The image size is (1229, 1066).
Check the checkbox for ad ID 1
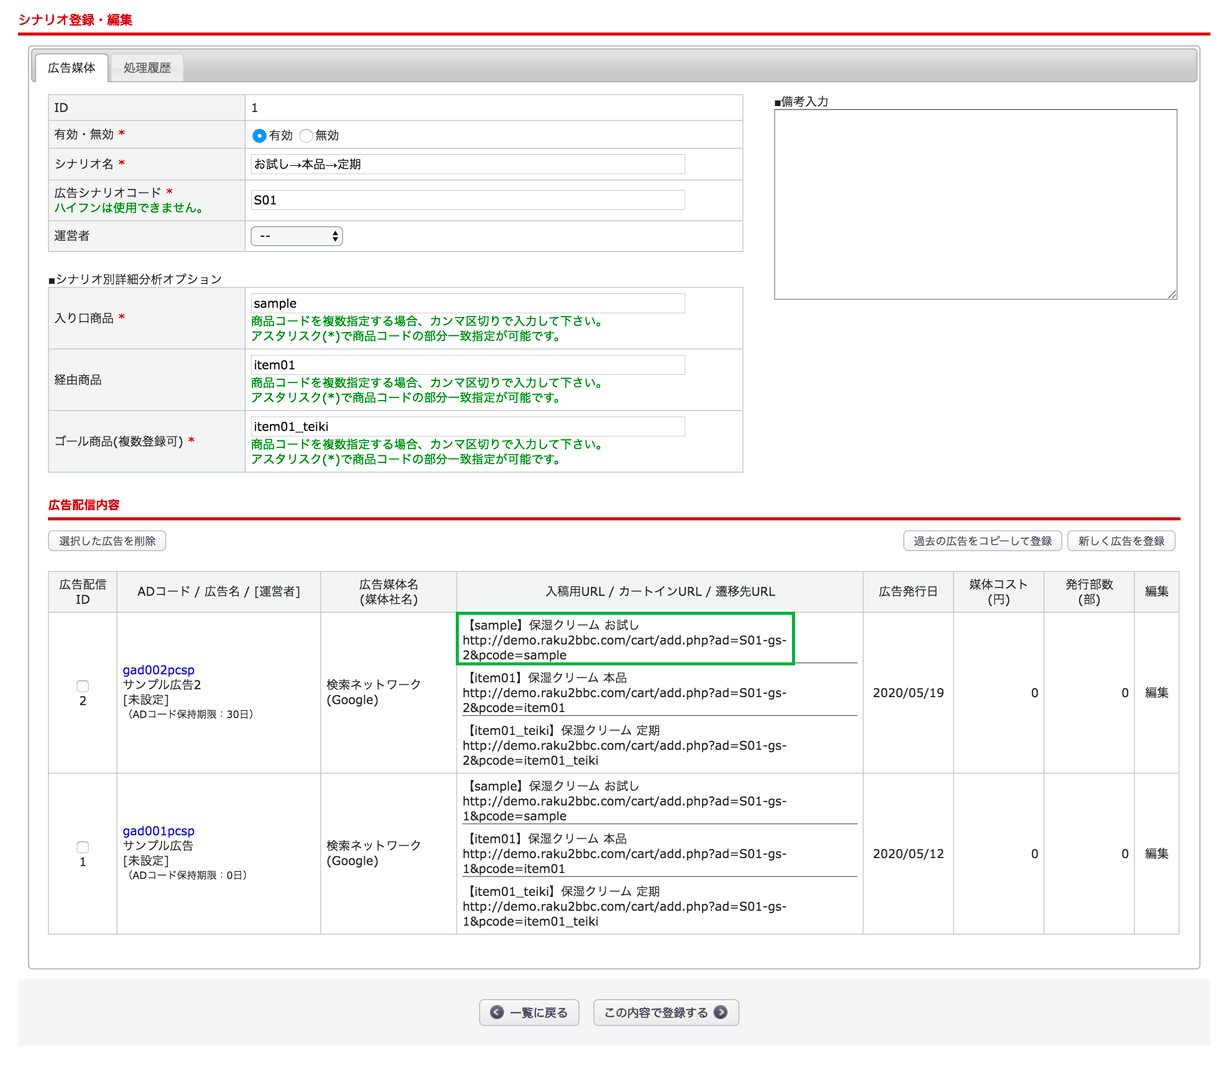click(x=83, y=847)
